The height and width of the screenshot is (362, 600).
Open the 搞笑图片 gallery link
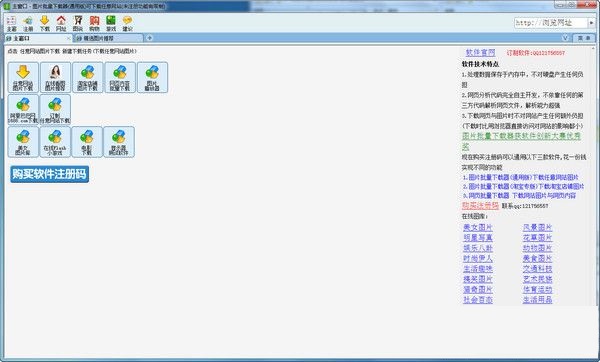(x=478, y=279)
